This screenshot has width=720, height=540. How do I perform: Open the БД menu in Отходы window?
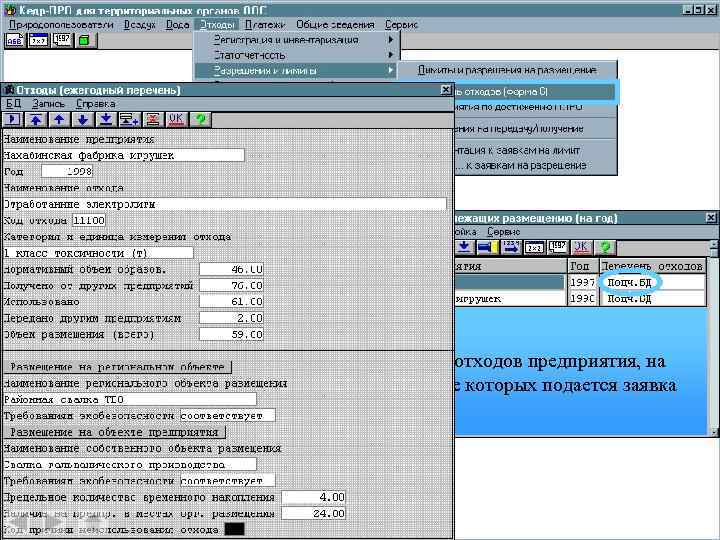pos(14,104)
